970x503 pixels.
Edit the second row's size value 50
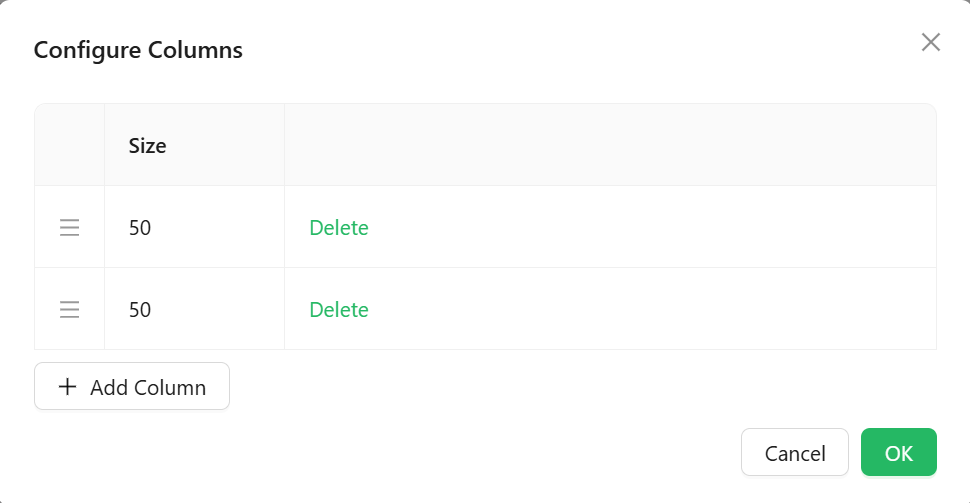pyautogui.click(x=140, y=309)
